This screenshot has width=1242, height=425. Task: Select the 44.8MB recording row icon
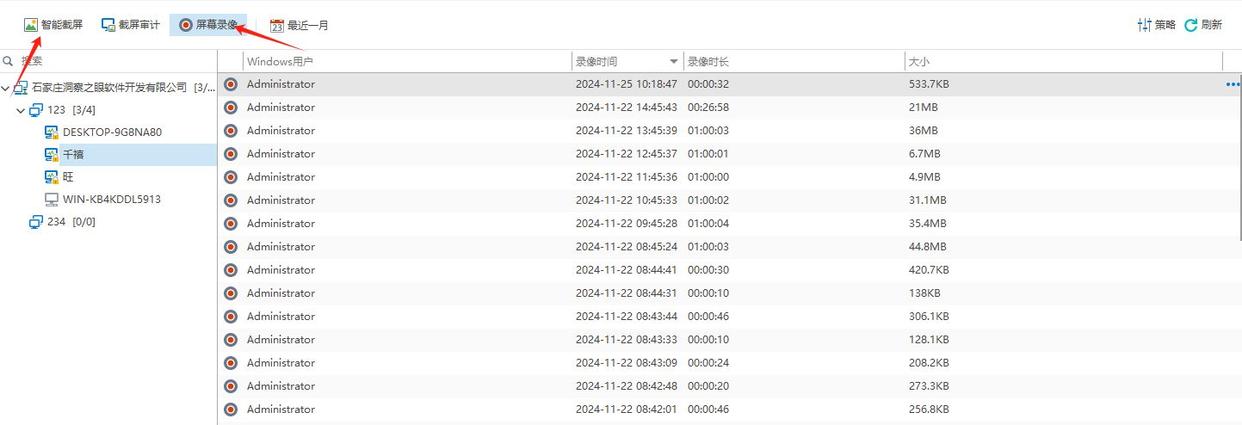pos(231,247)
